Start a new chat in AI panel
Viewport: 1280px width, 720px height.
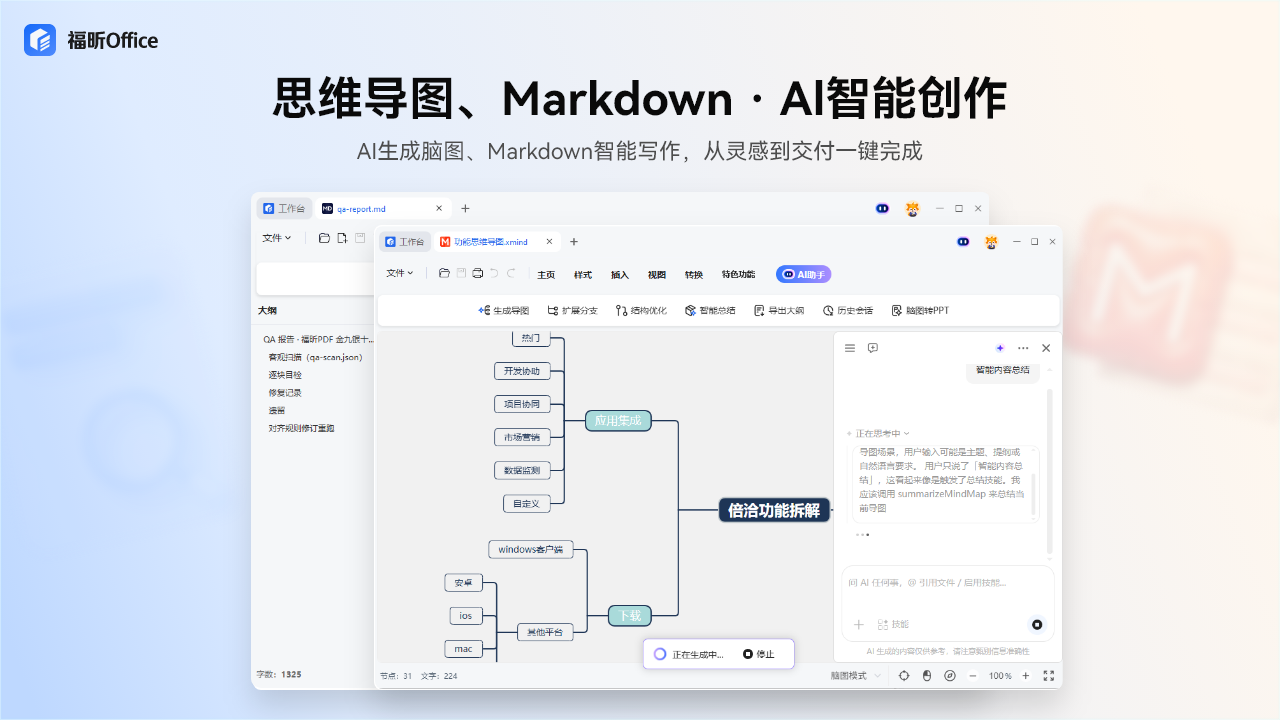tap(873, 348)
